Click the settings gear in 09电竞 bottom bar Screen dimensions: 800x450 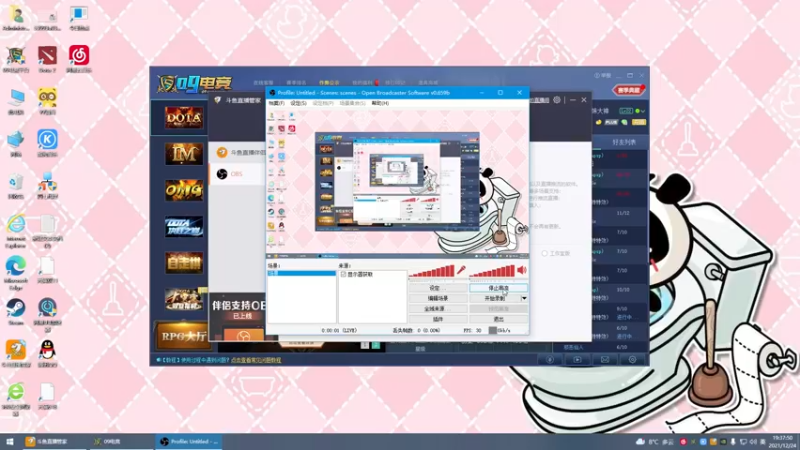632,360
